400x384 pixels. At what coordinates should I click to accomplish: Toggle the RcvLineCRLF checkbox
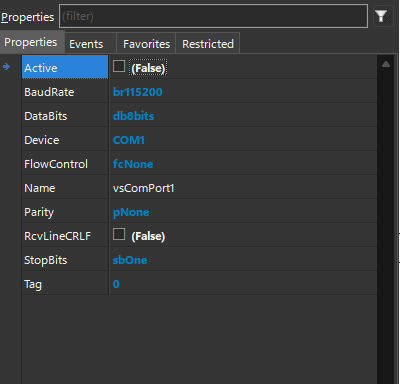[119, 234]
